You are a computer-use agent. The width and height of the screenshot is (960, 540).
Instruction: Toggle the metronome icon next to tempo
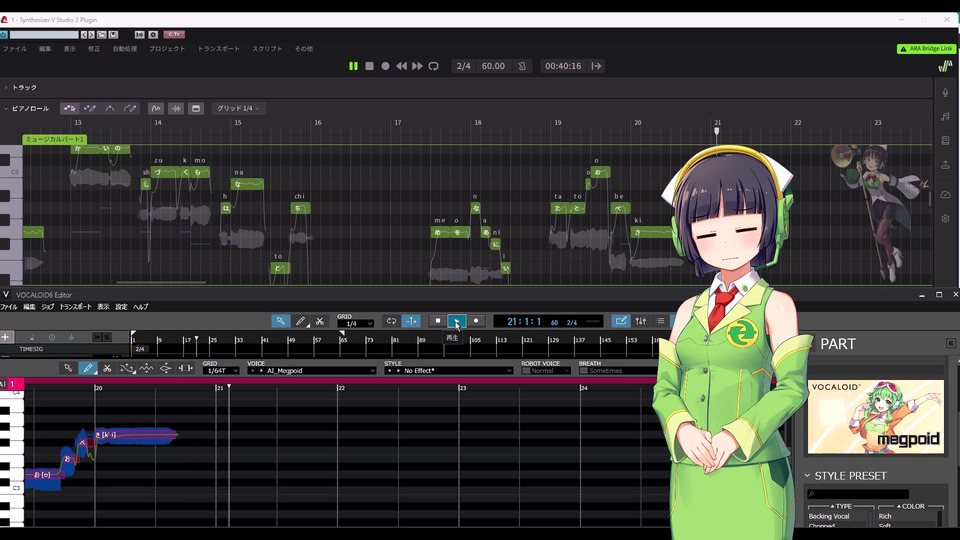tap(522, 66)
